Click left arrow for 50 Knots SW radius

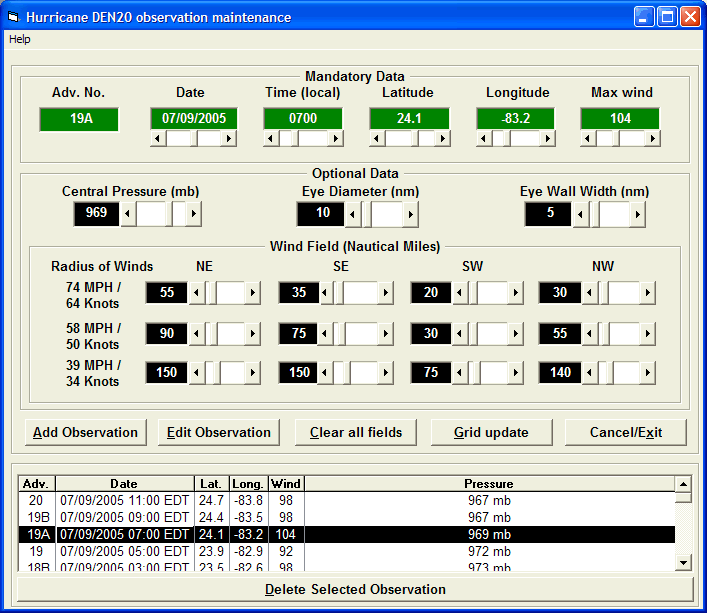pyautogui.click(x=459, y=333)
